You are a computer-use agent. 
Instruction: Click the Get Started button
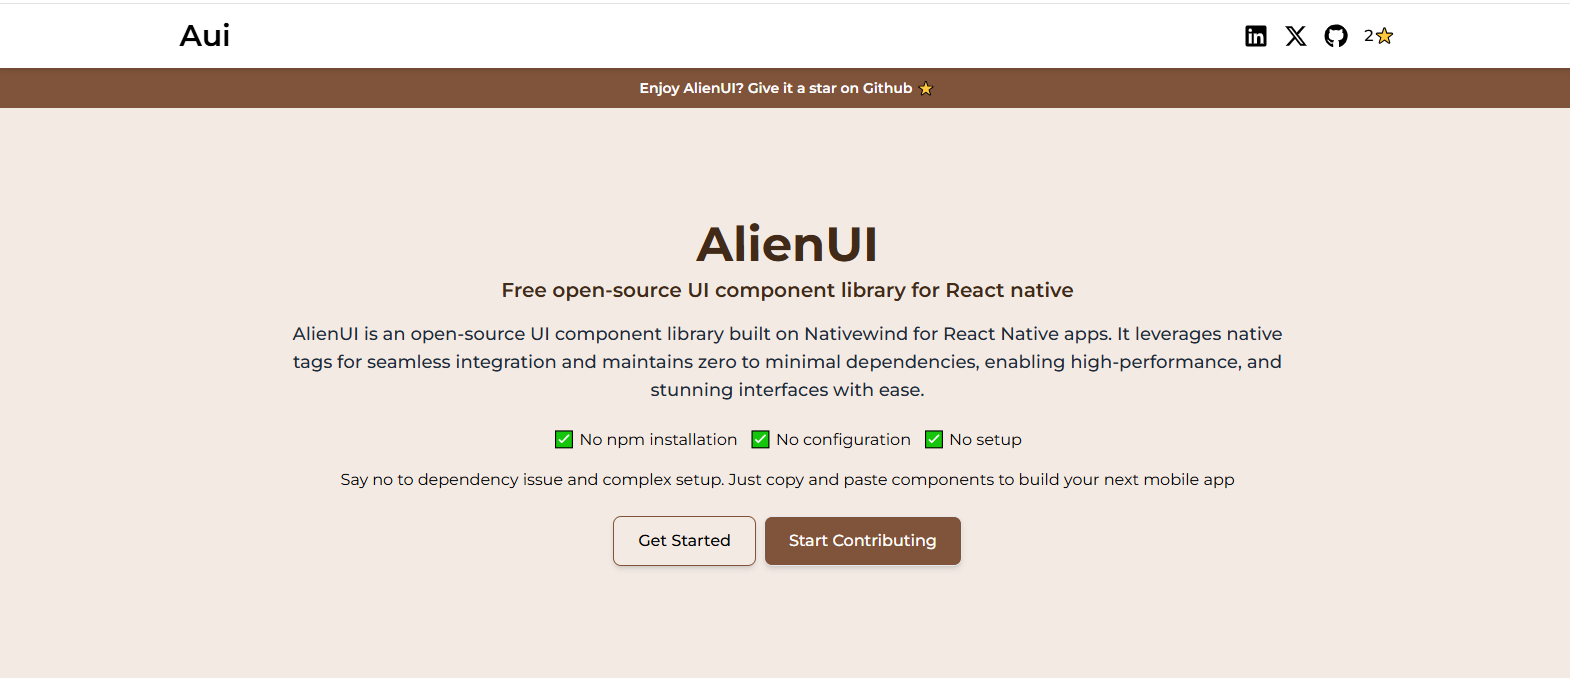(684, 541)
